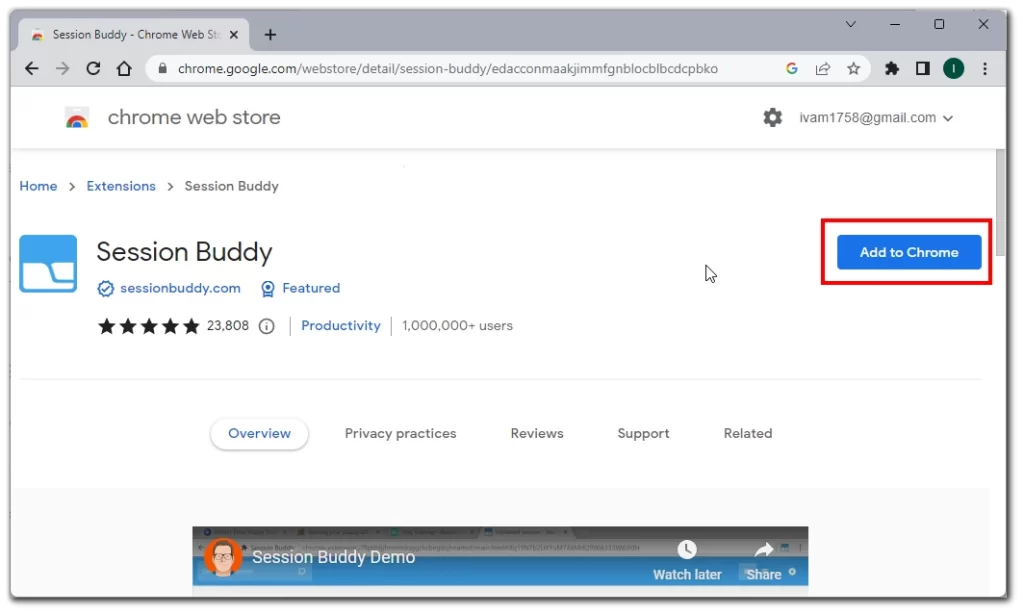Click the Session Buddy Demo video title

click(x=334, y=558)
